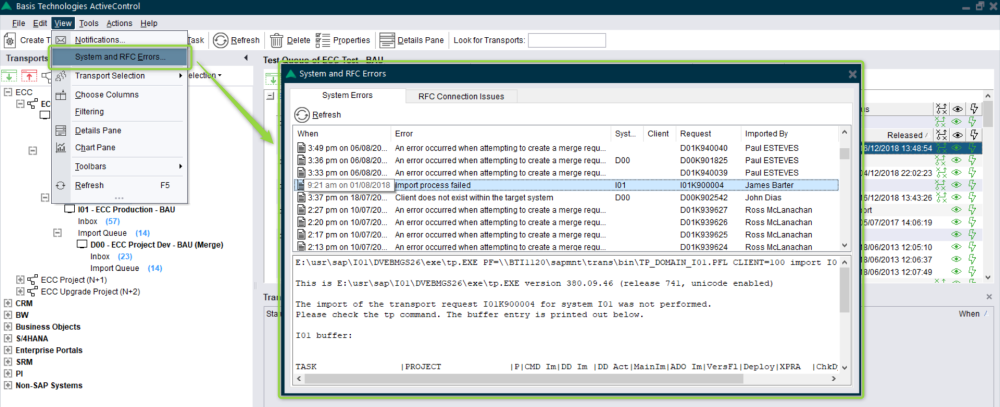
Task: Open Inbox (23) under ECC Project Dev
Action: pyautogui.click(x=111, y=256)
